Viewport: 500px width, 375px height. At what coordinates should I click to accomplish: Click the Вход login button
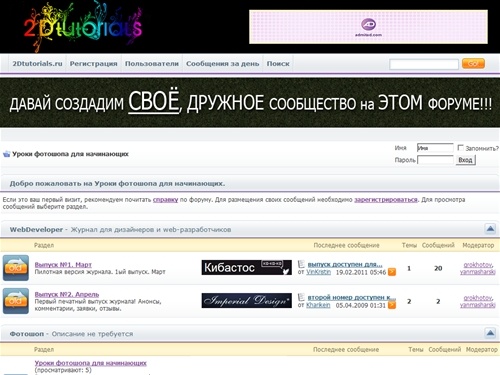point(465,160)
